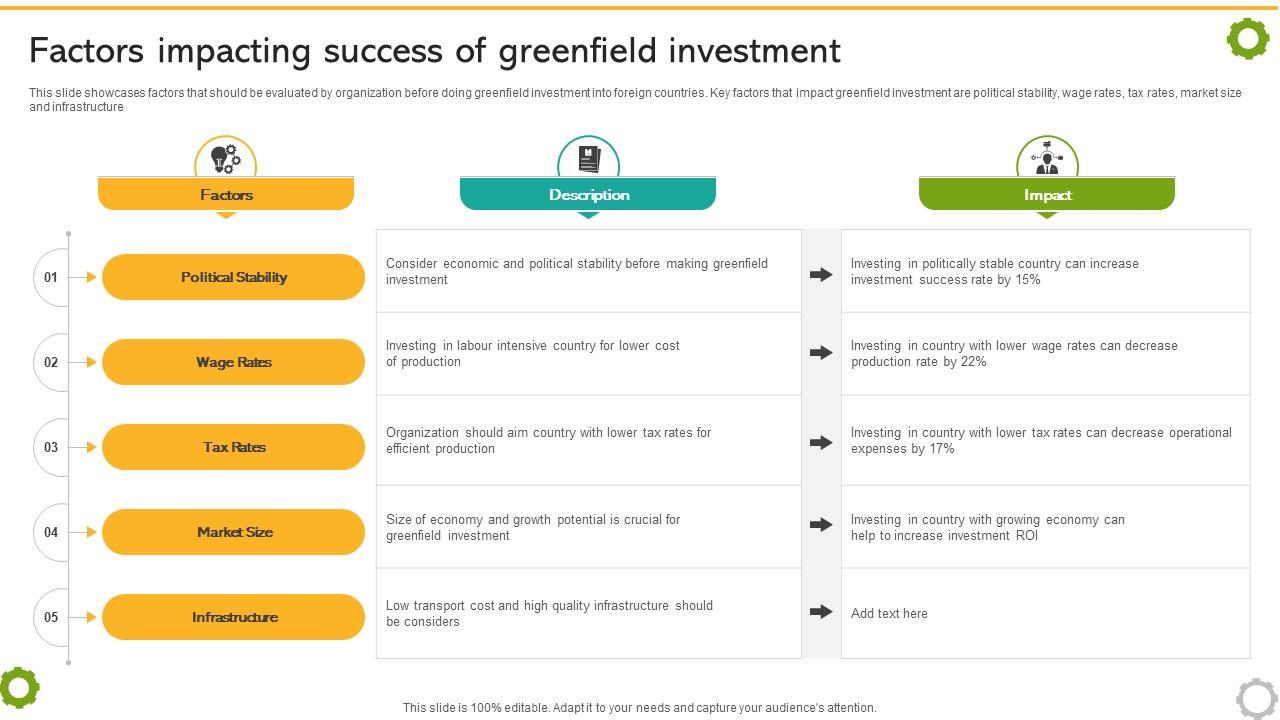Viewport: 1280px width, 720px height.
Task: Click the Wage Rates pill
Action: point(234,362)
